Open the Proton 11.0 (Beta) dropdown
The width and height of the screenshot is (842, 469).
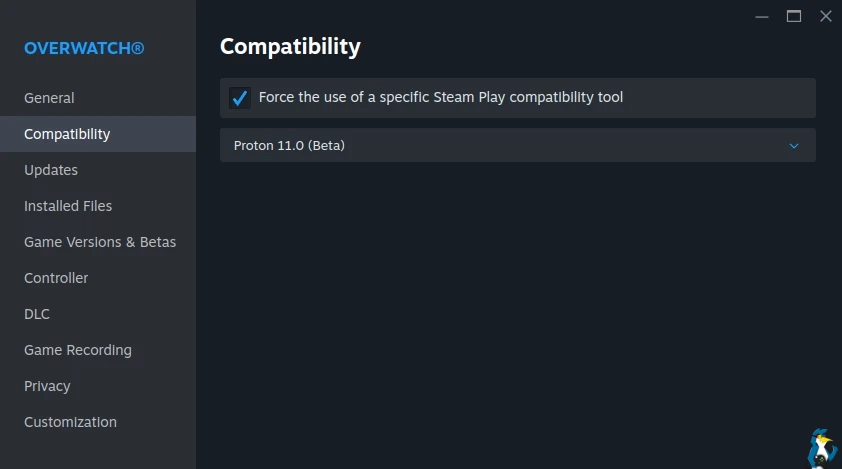[x=517, y=145]
